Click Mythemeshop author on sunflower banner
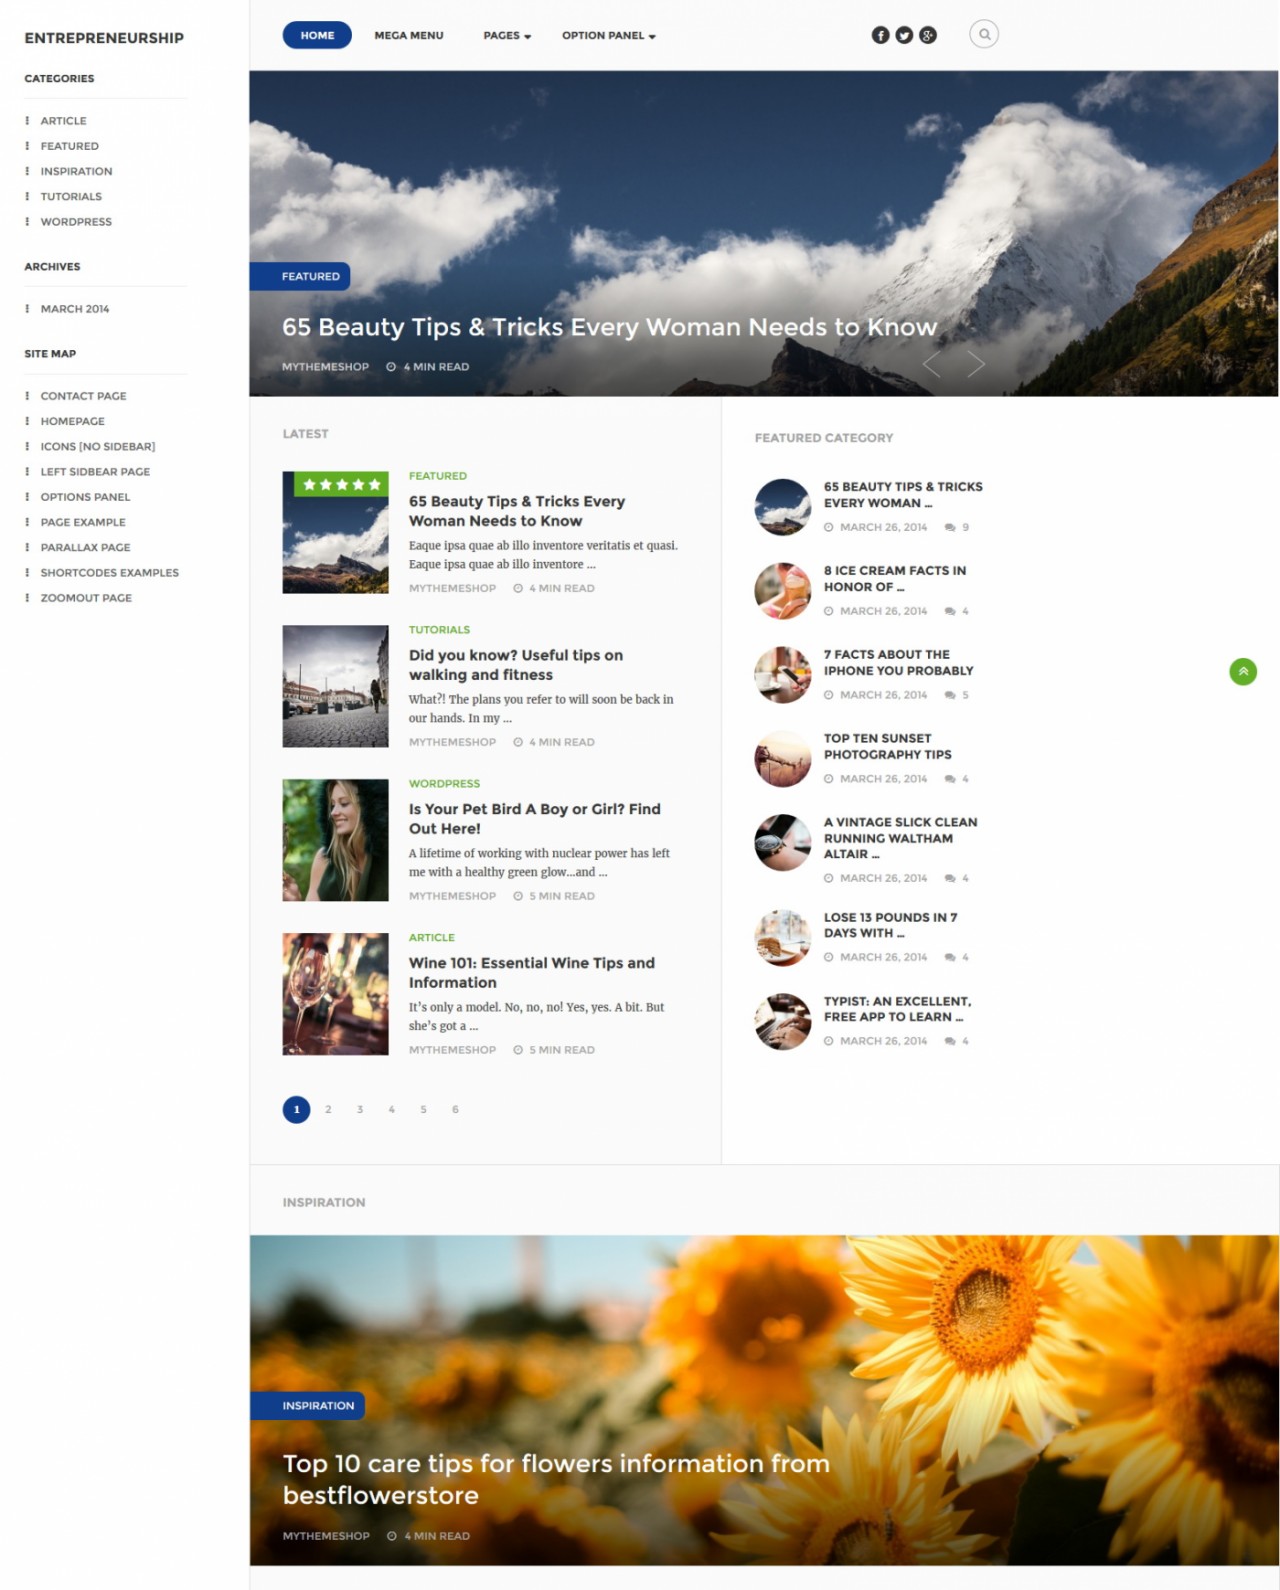Viewport: 1280px width, 1590px height. [326, 1536]
